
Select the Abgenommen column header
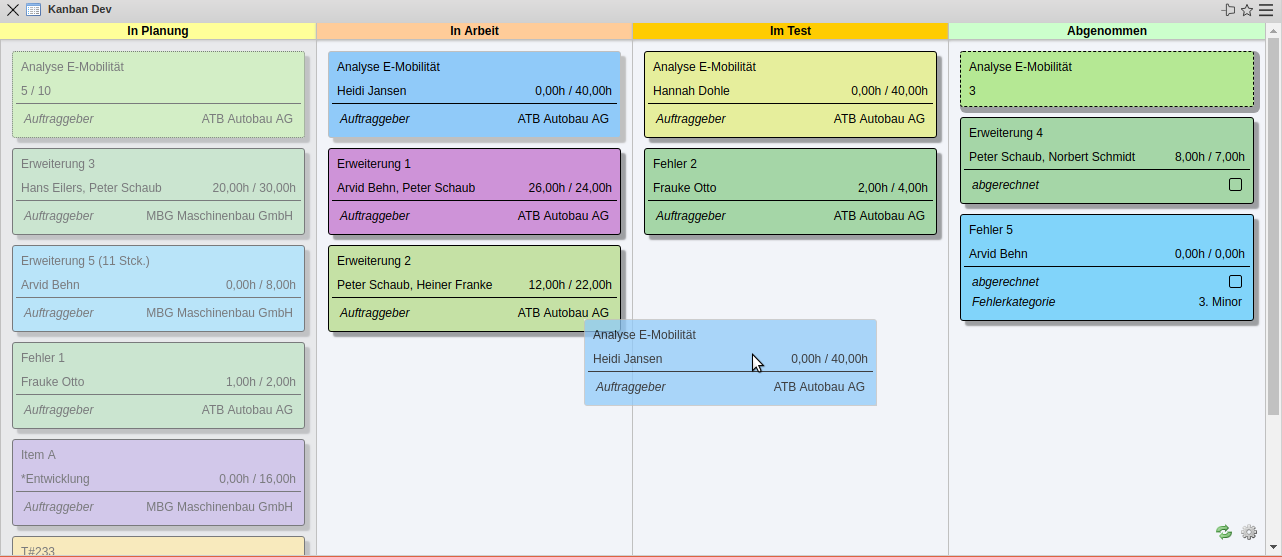(1107, 31)
